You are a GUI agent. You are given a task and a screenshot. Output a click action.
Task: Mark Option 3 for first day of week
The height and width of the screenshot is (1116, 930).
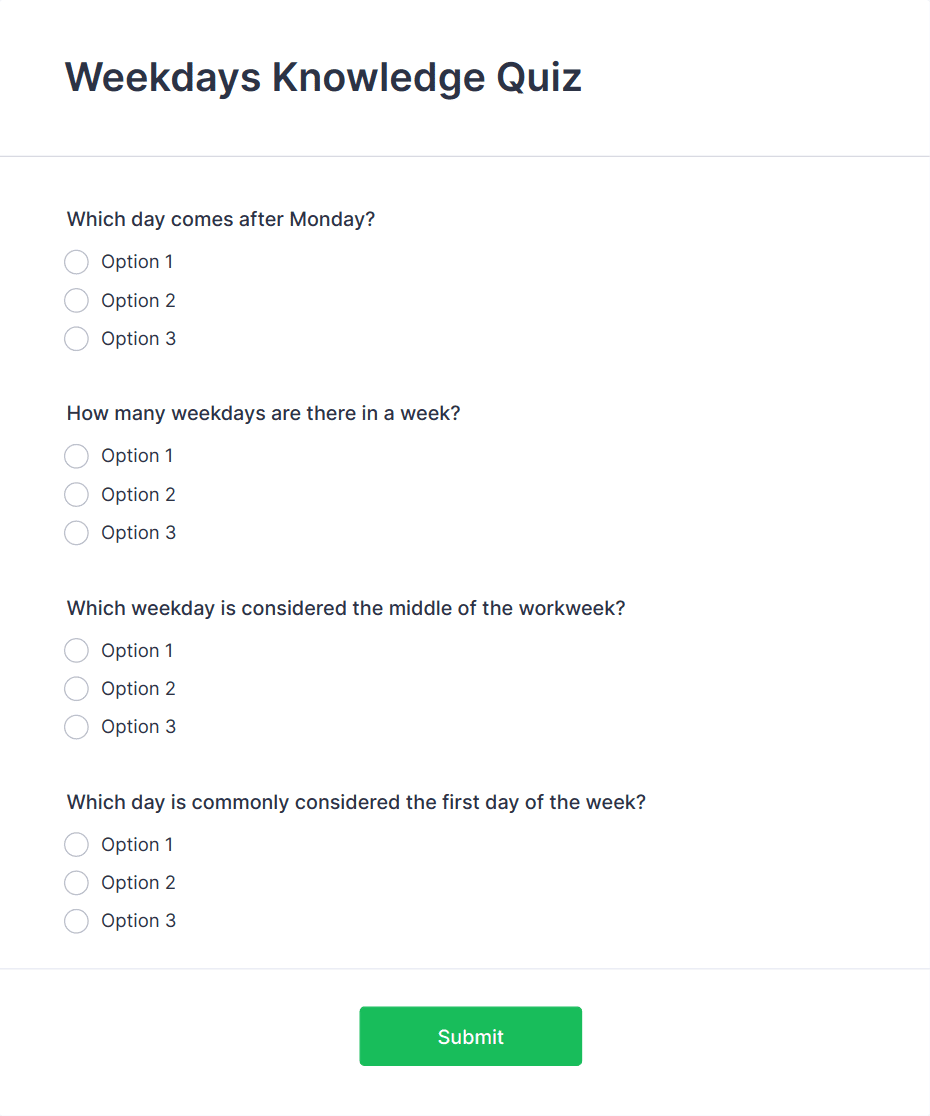point(76,921)
